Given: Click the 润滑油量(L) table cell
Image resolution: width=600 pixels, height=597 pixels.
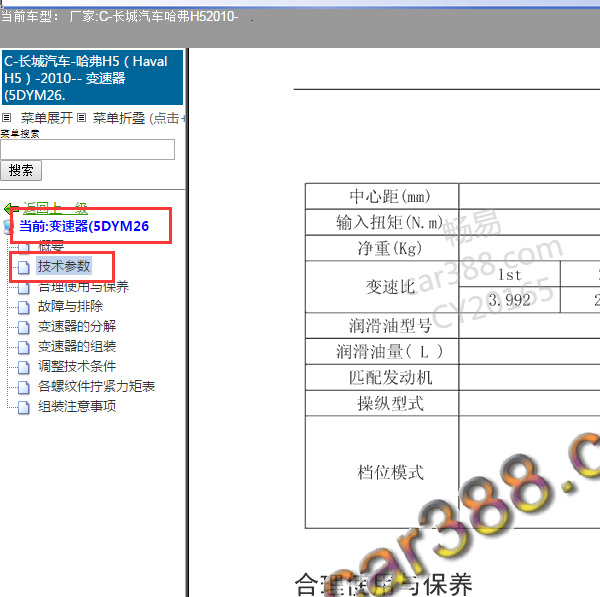Looking at the screenshot, I should tap(382, 351).
